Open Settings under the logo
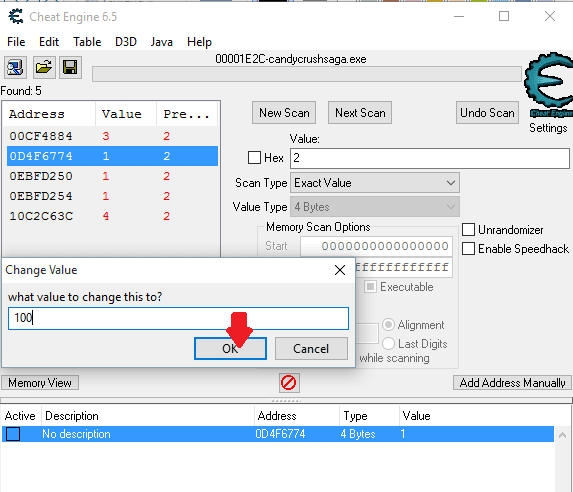The width and height of the screenshot is (573, 492). (548, 128)
